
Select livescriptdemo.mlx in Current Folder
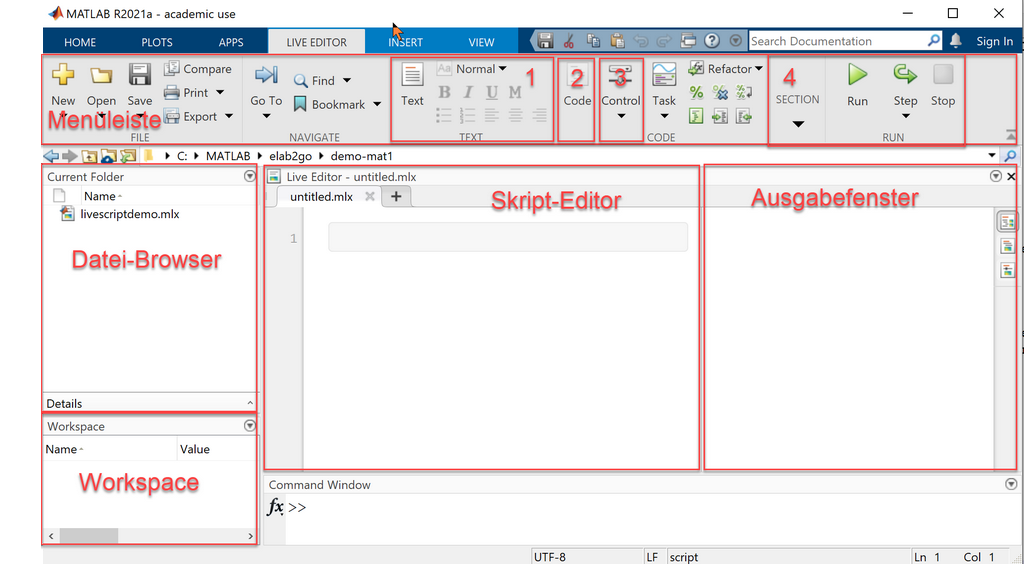[x=129, y=213]
